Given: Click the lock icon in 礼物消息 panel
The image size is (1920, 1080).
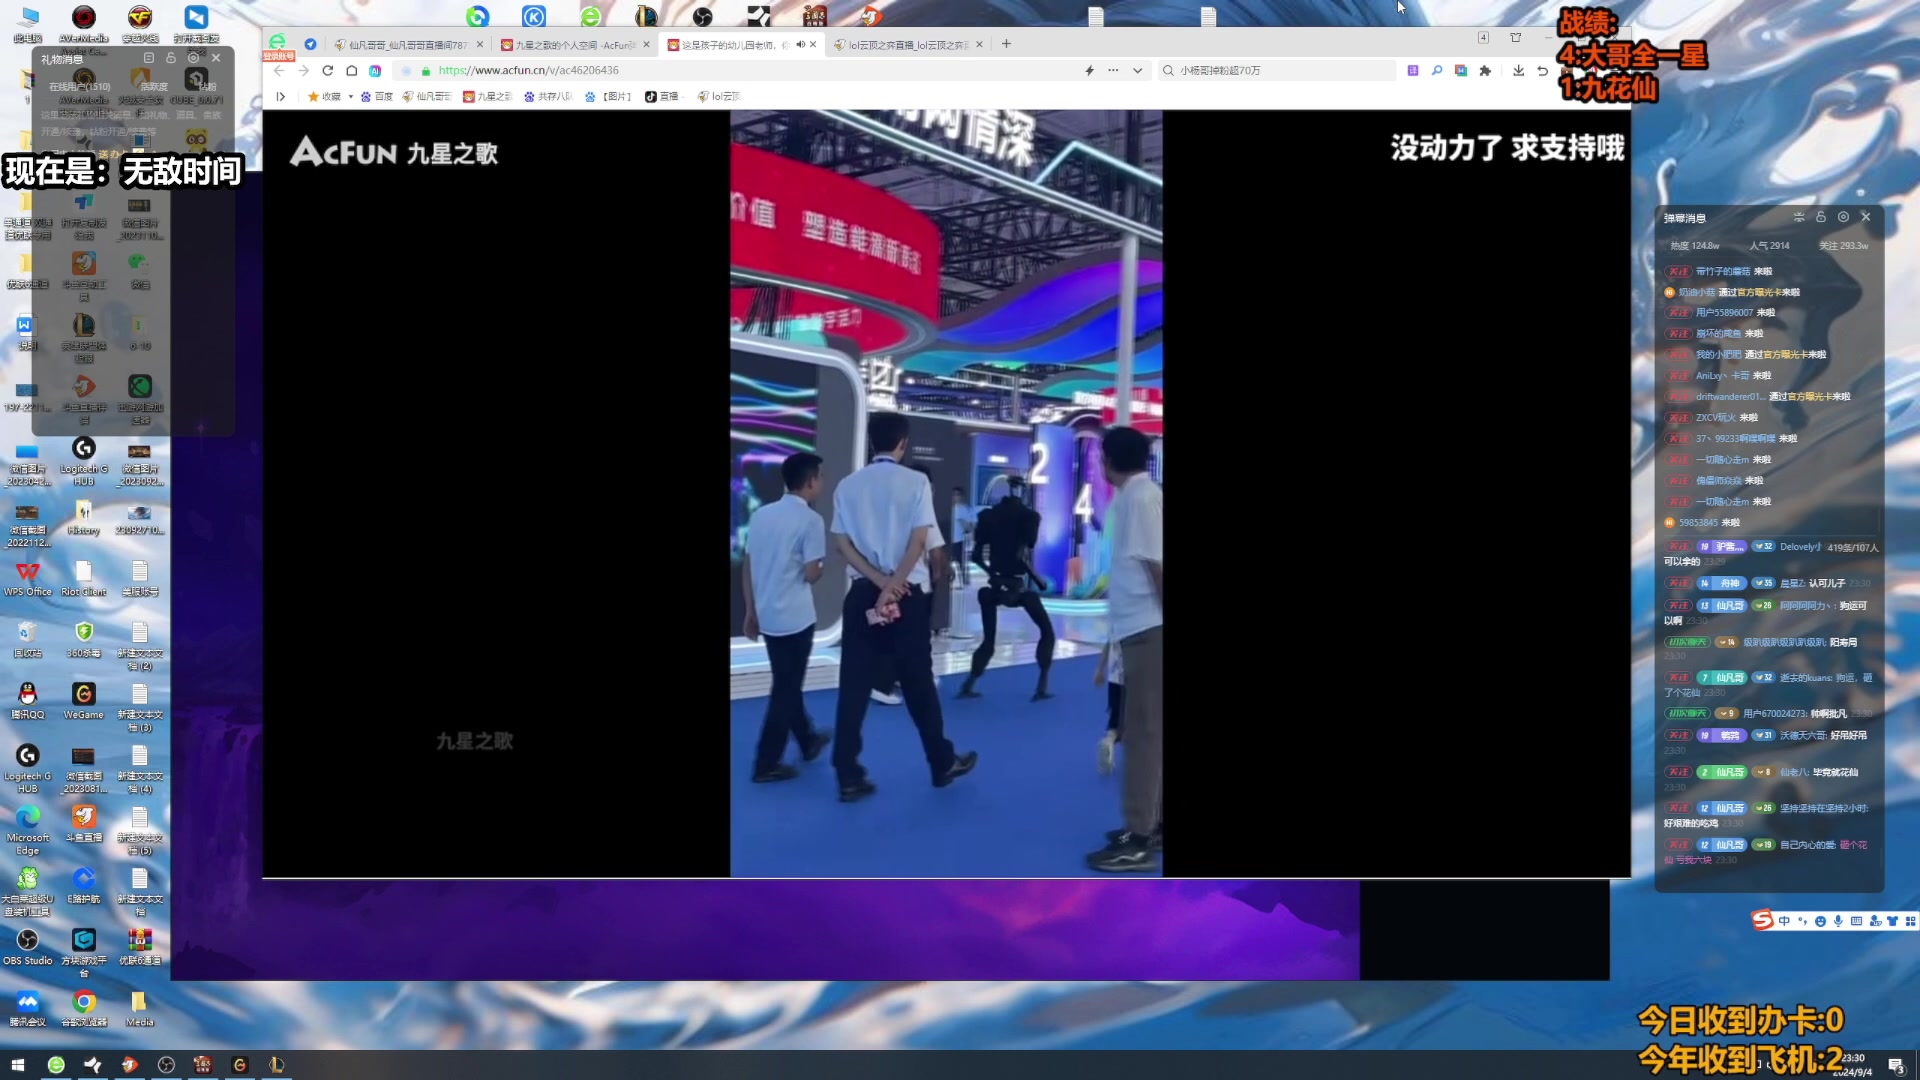Looking at the screenshot, I should (x=171, y=59).
